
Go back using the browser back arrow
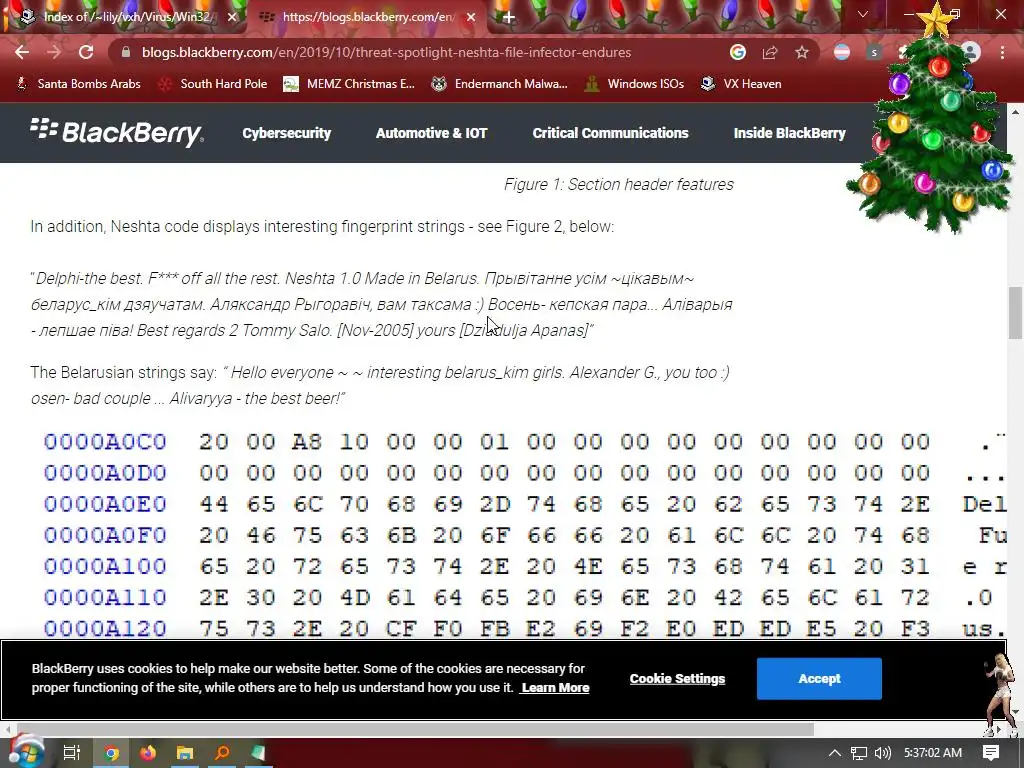[x=22, y=52]
